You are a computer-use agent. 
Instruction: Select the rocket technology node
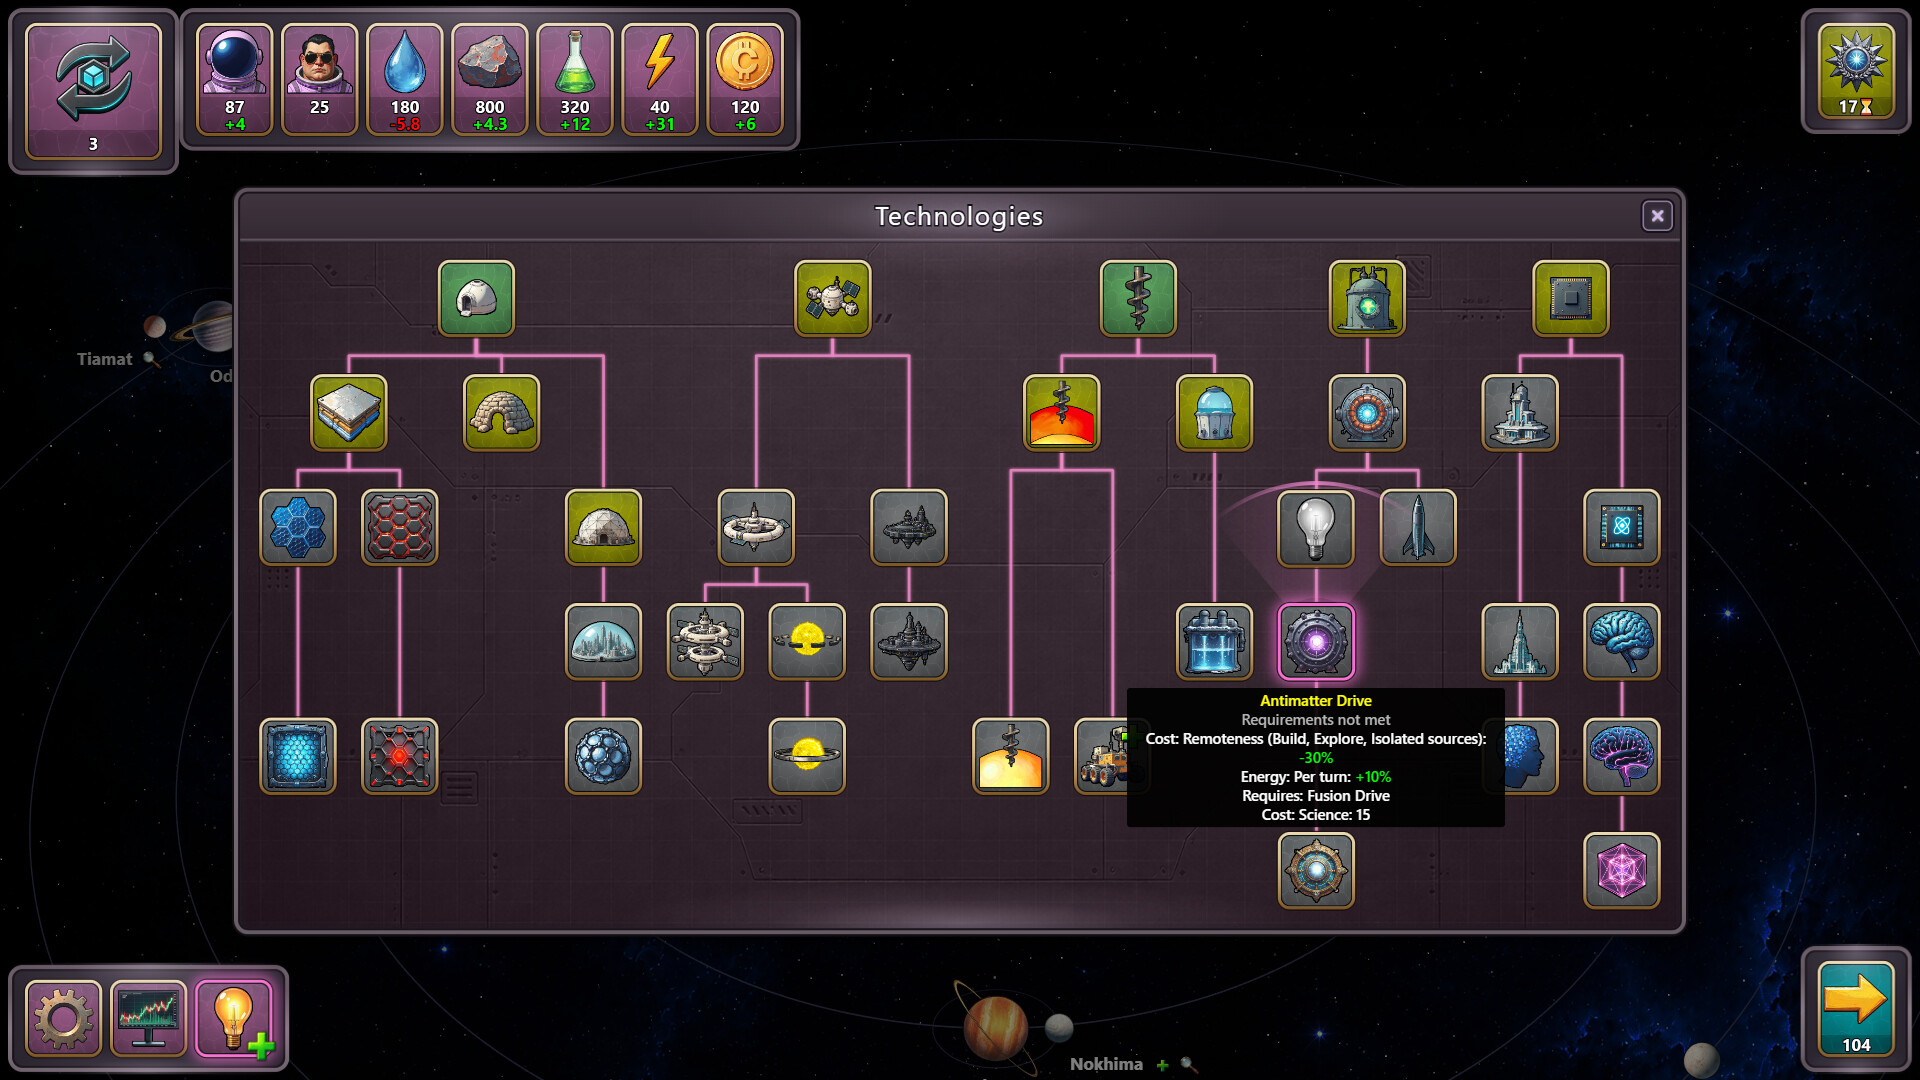(1418, 527)
